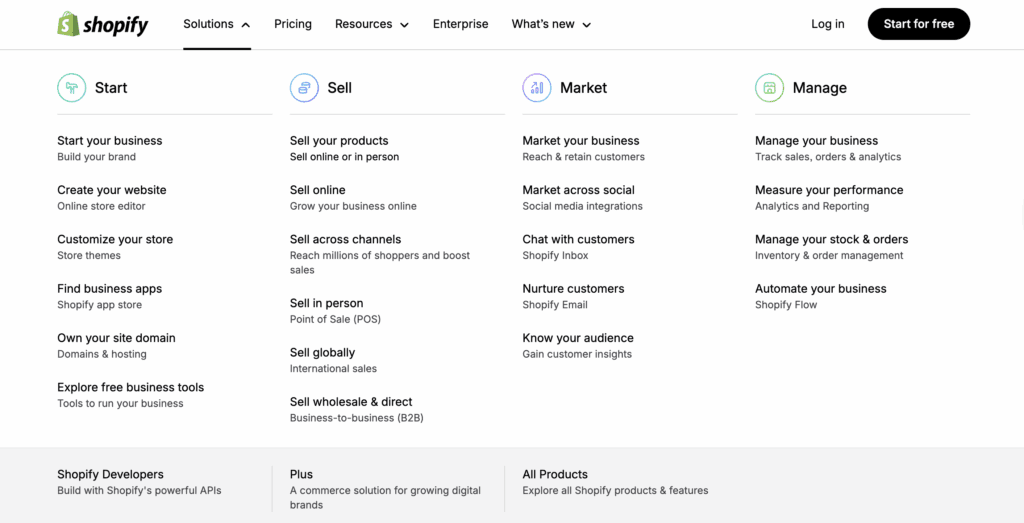Click the Sell section cards icon
This screenshot has height=523, width=1024.
point(304,87)
